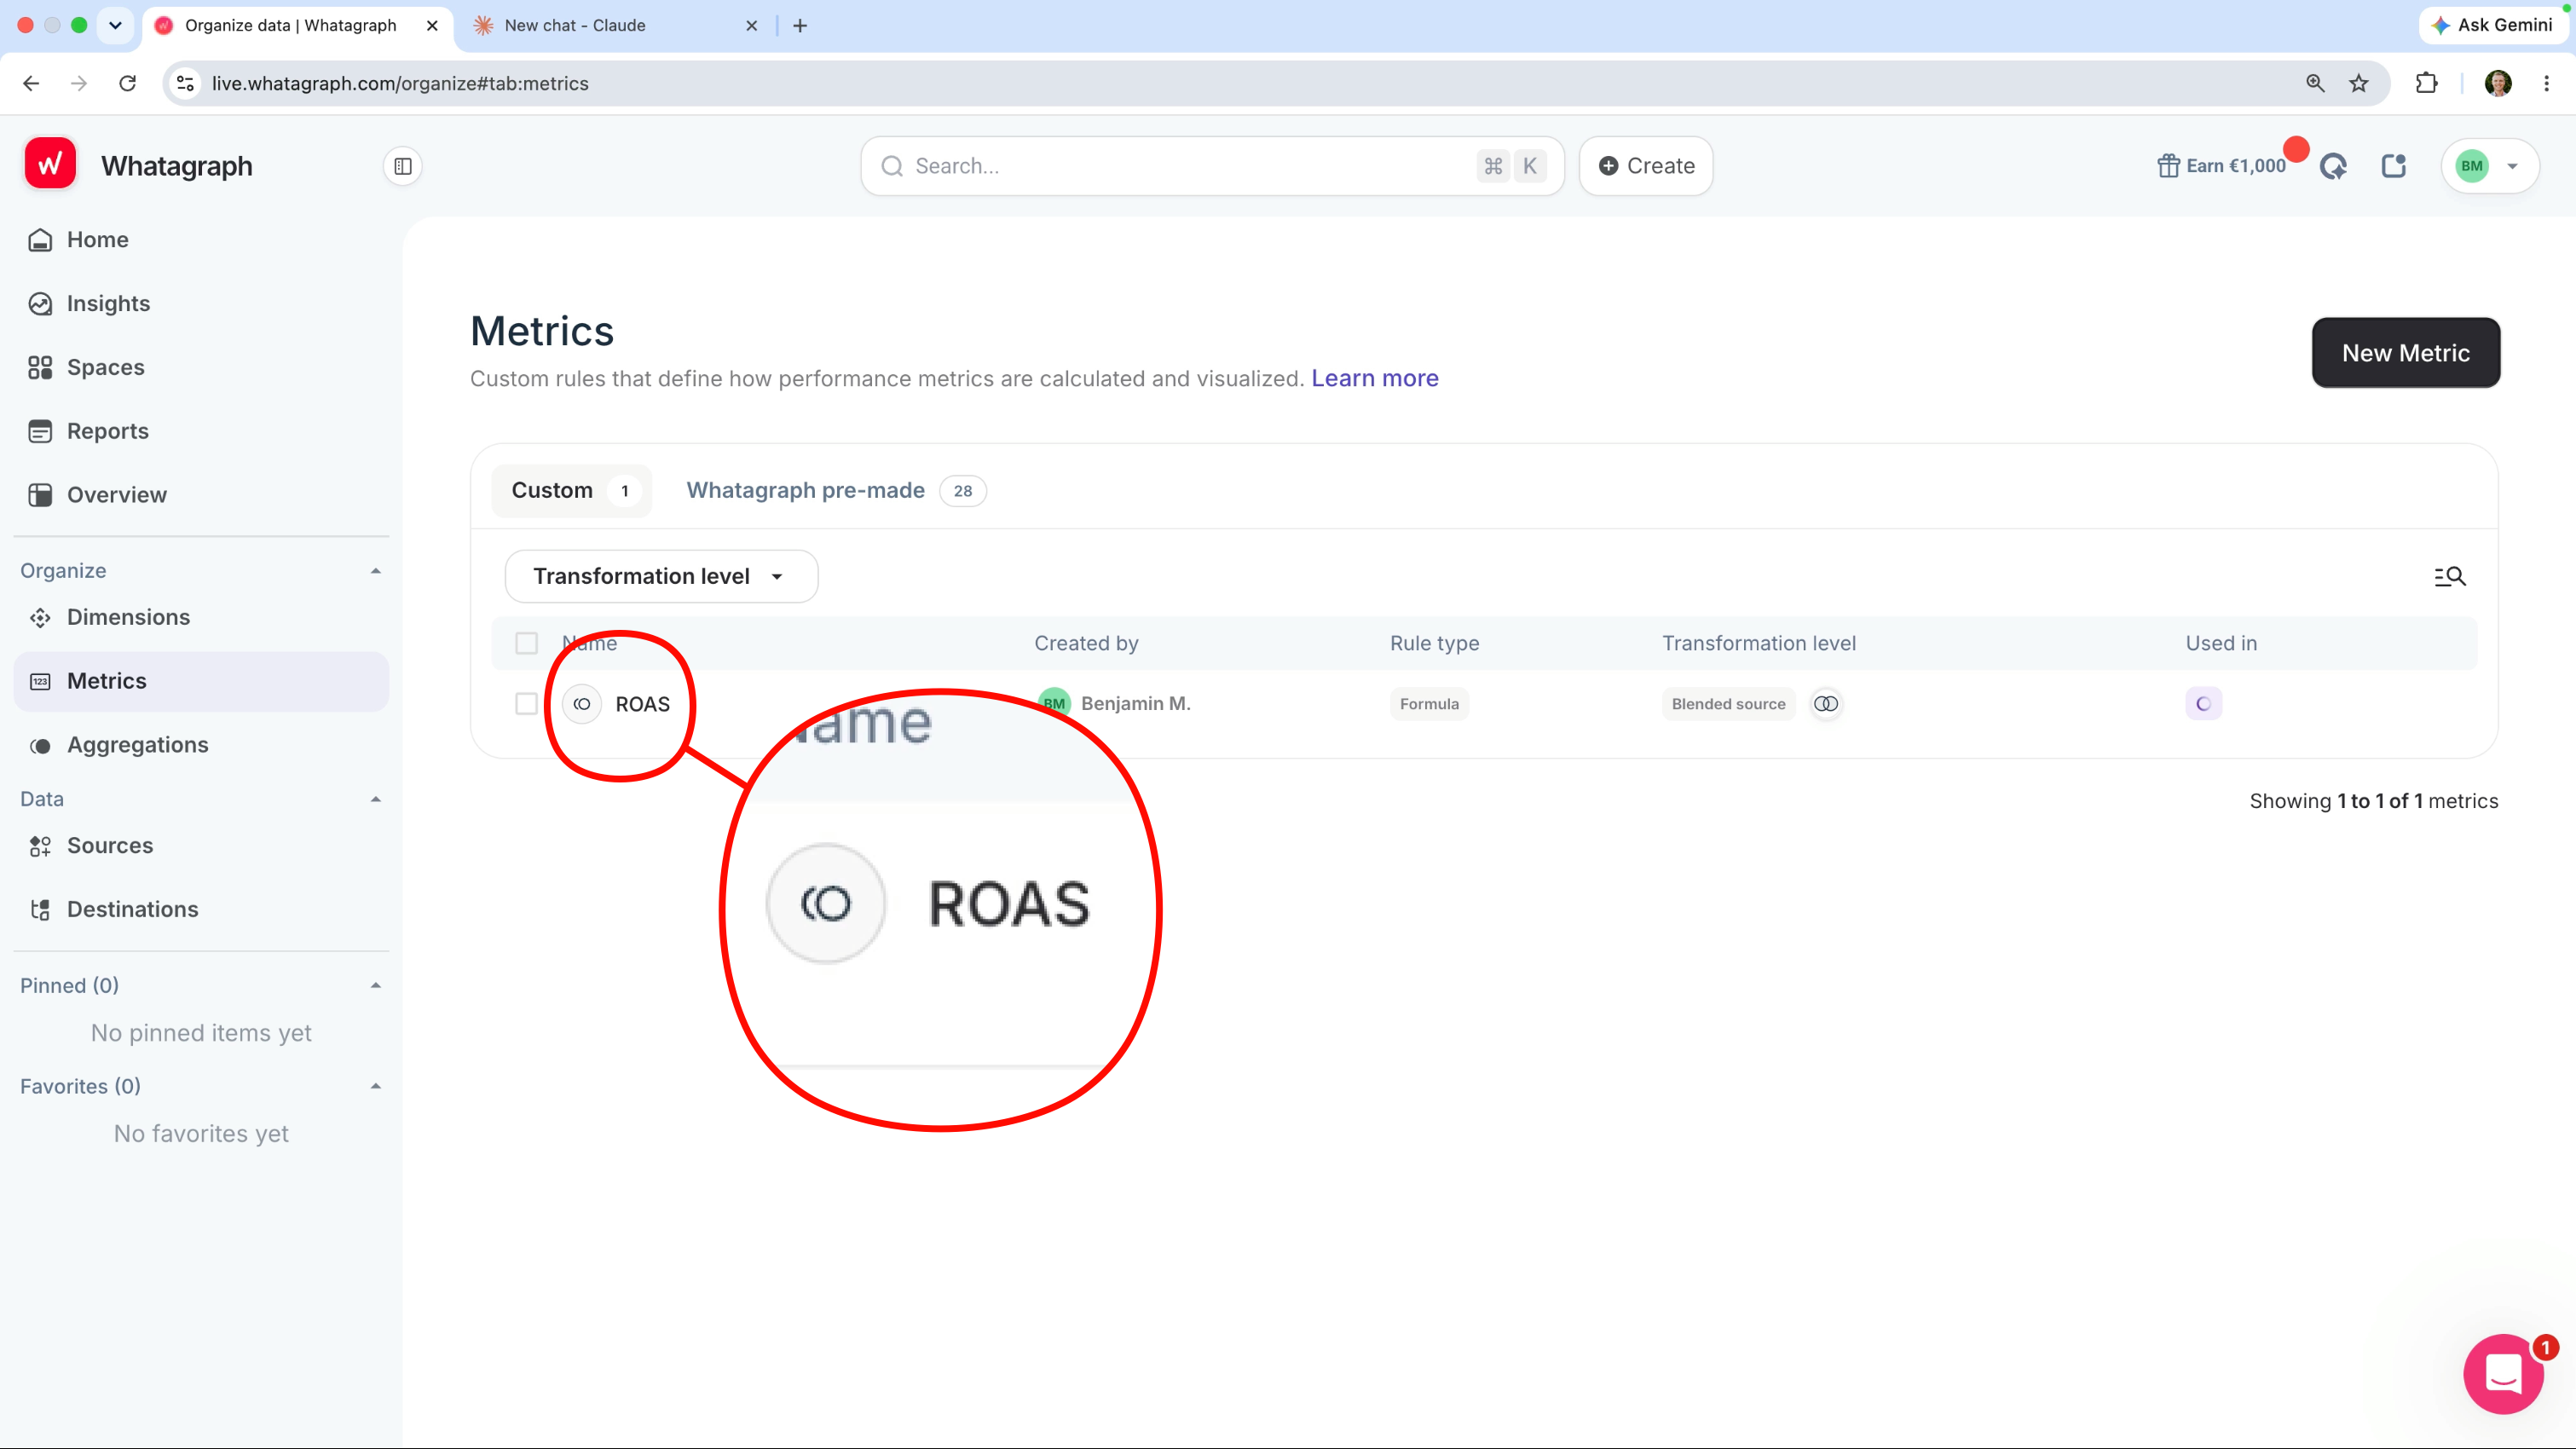Focus the Search input field
The image size is (2576, 1449).
point(1213,166)
